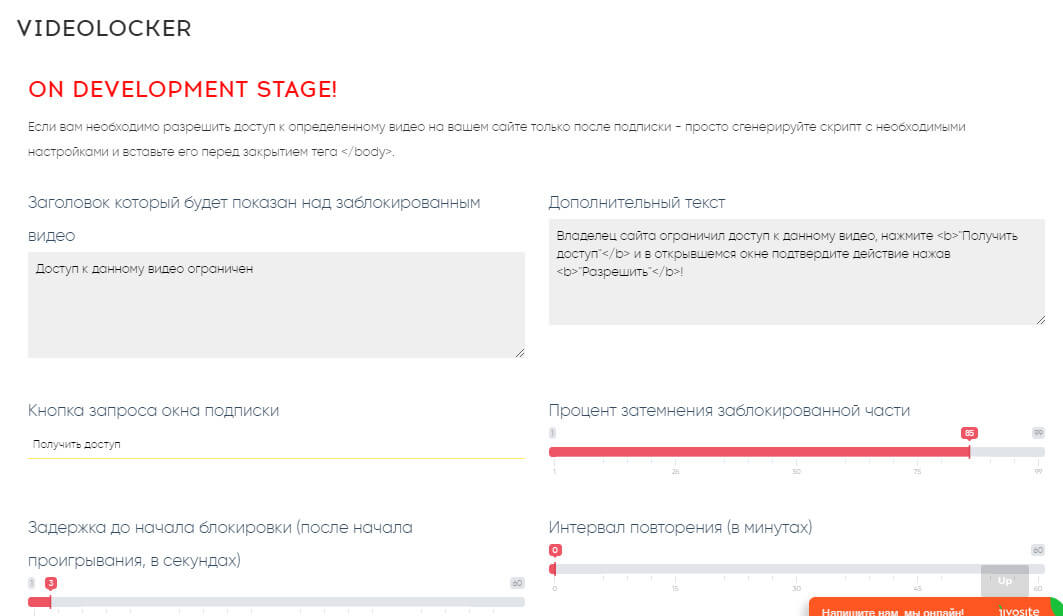Screen dimensions: 1063x616
Task: Click the maximum value 99 on darkening slider
Action: tap(1038, 433)
